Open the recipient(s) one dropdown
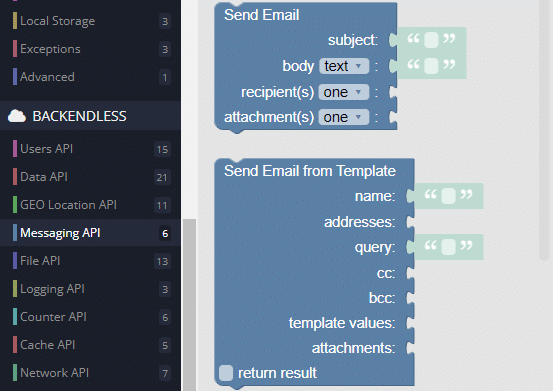Viewport: 553px width, 391px height. [344, 92]
